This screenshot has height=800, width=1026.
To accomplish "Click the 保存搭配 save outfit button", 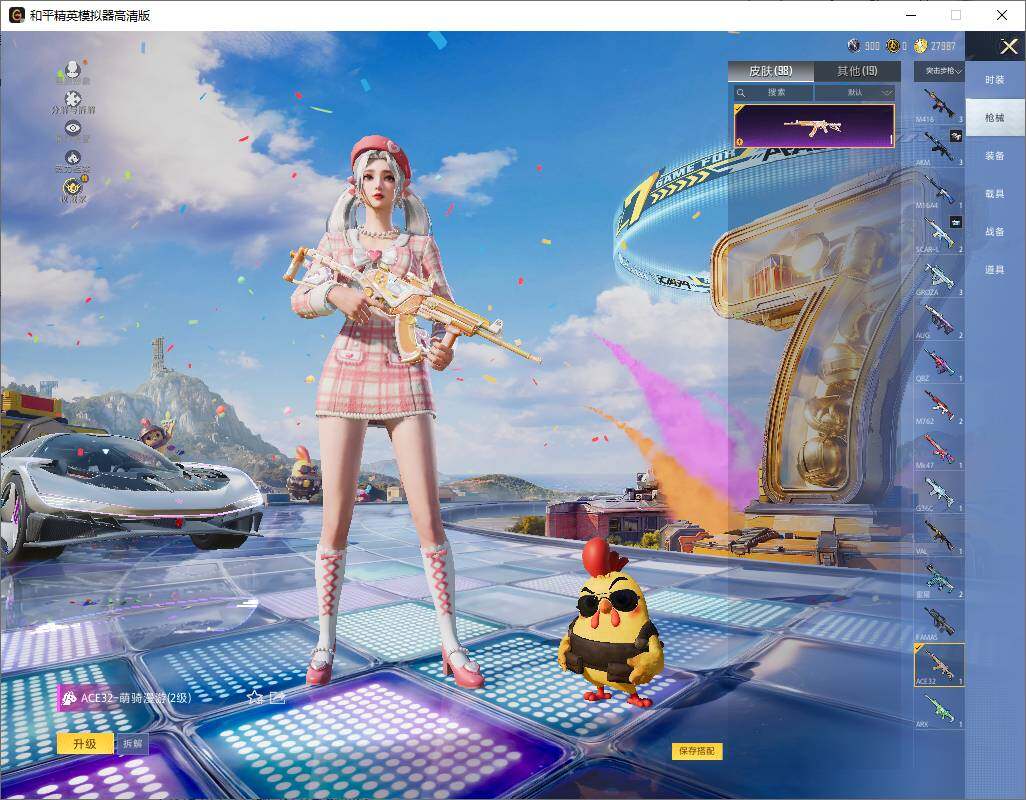I will [697, 751].
